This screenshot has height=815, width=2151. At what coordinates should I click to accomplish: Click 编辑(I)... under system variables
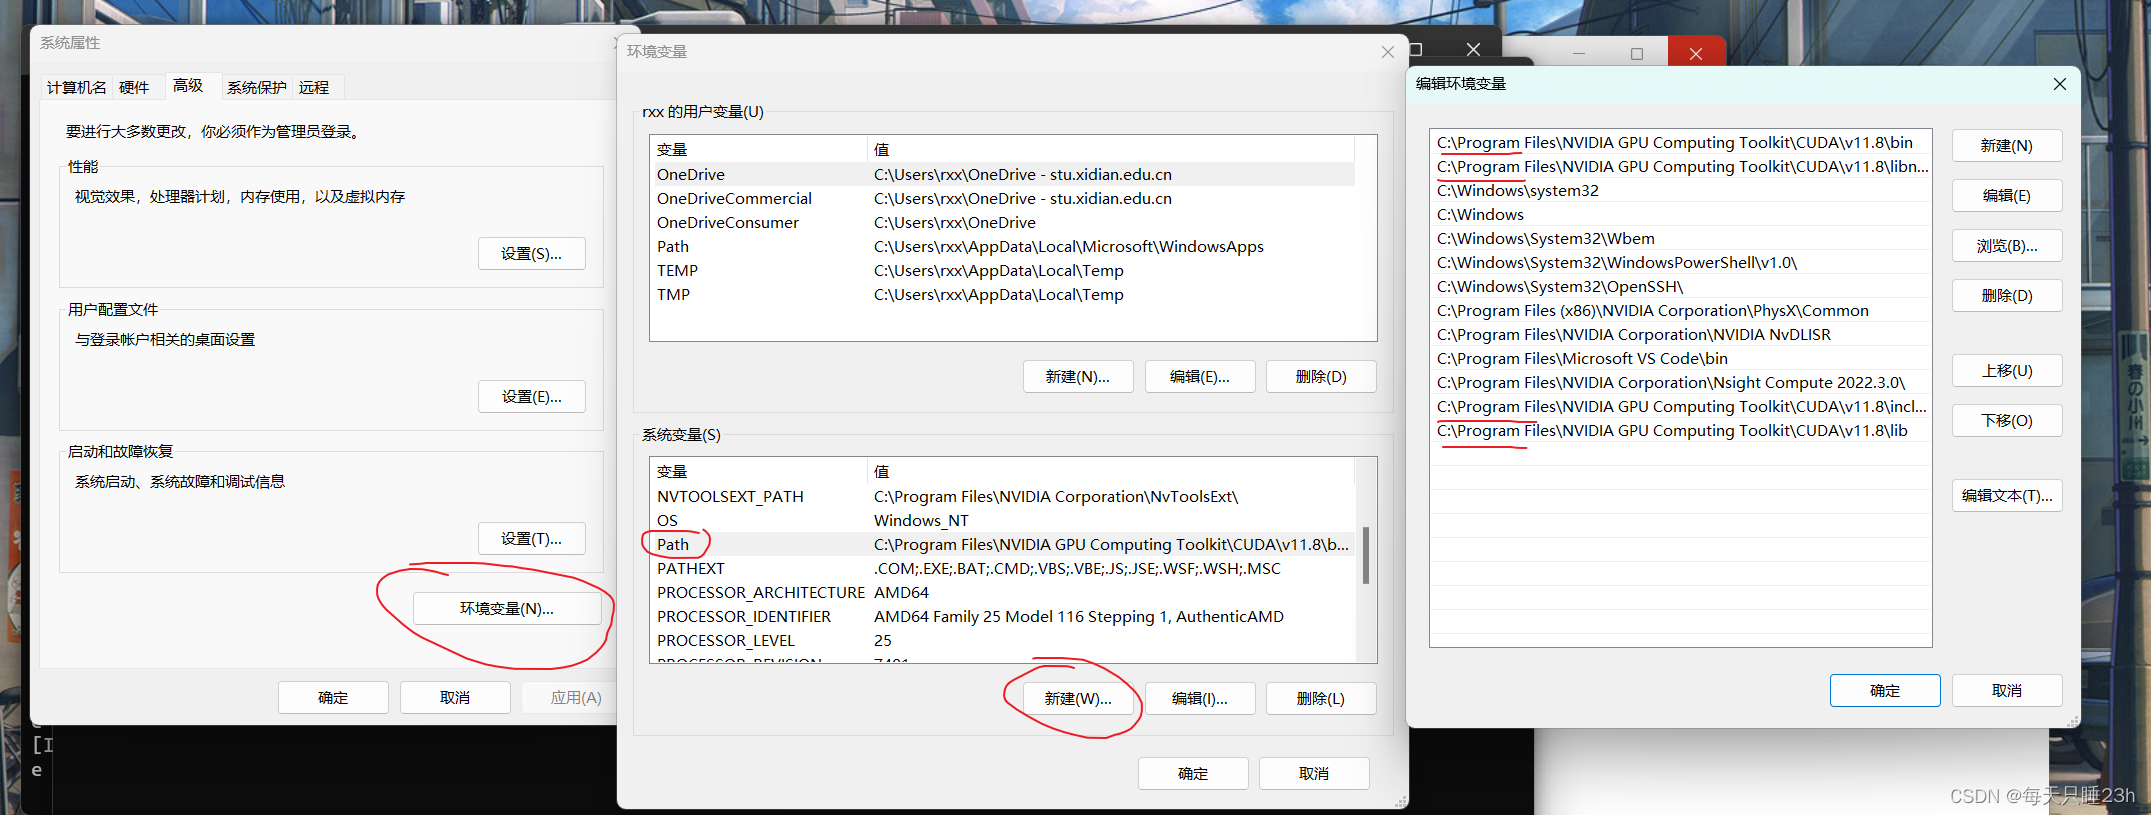[1200, 699]
